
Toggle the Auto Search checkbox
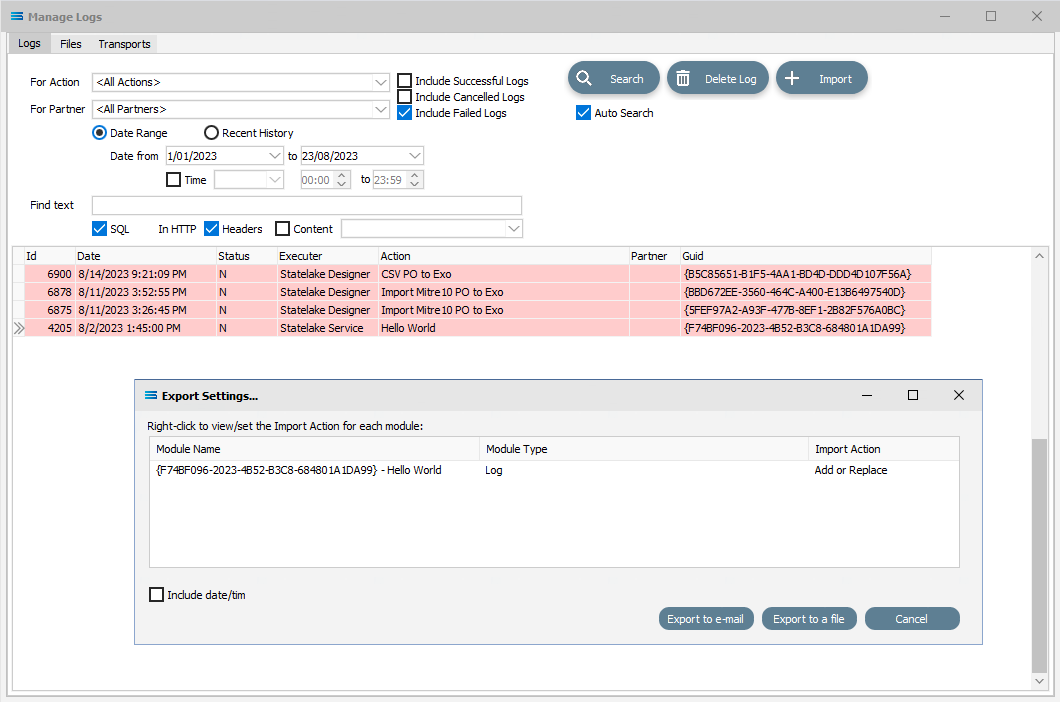[583, 113]
